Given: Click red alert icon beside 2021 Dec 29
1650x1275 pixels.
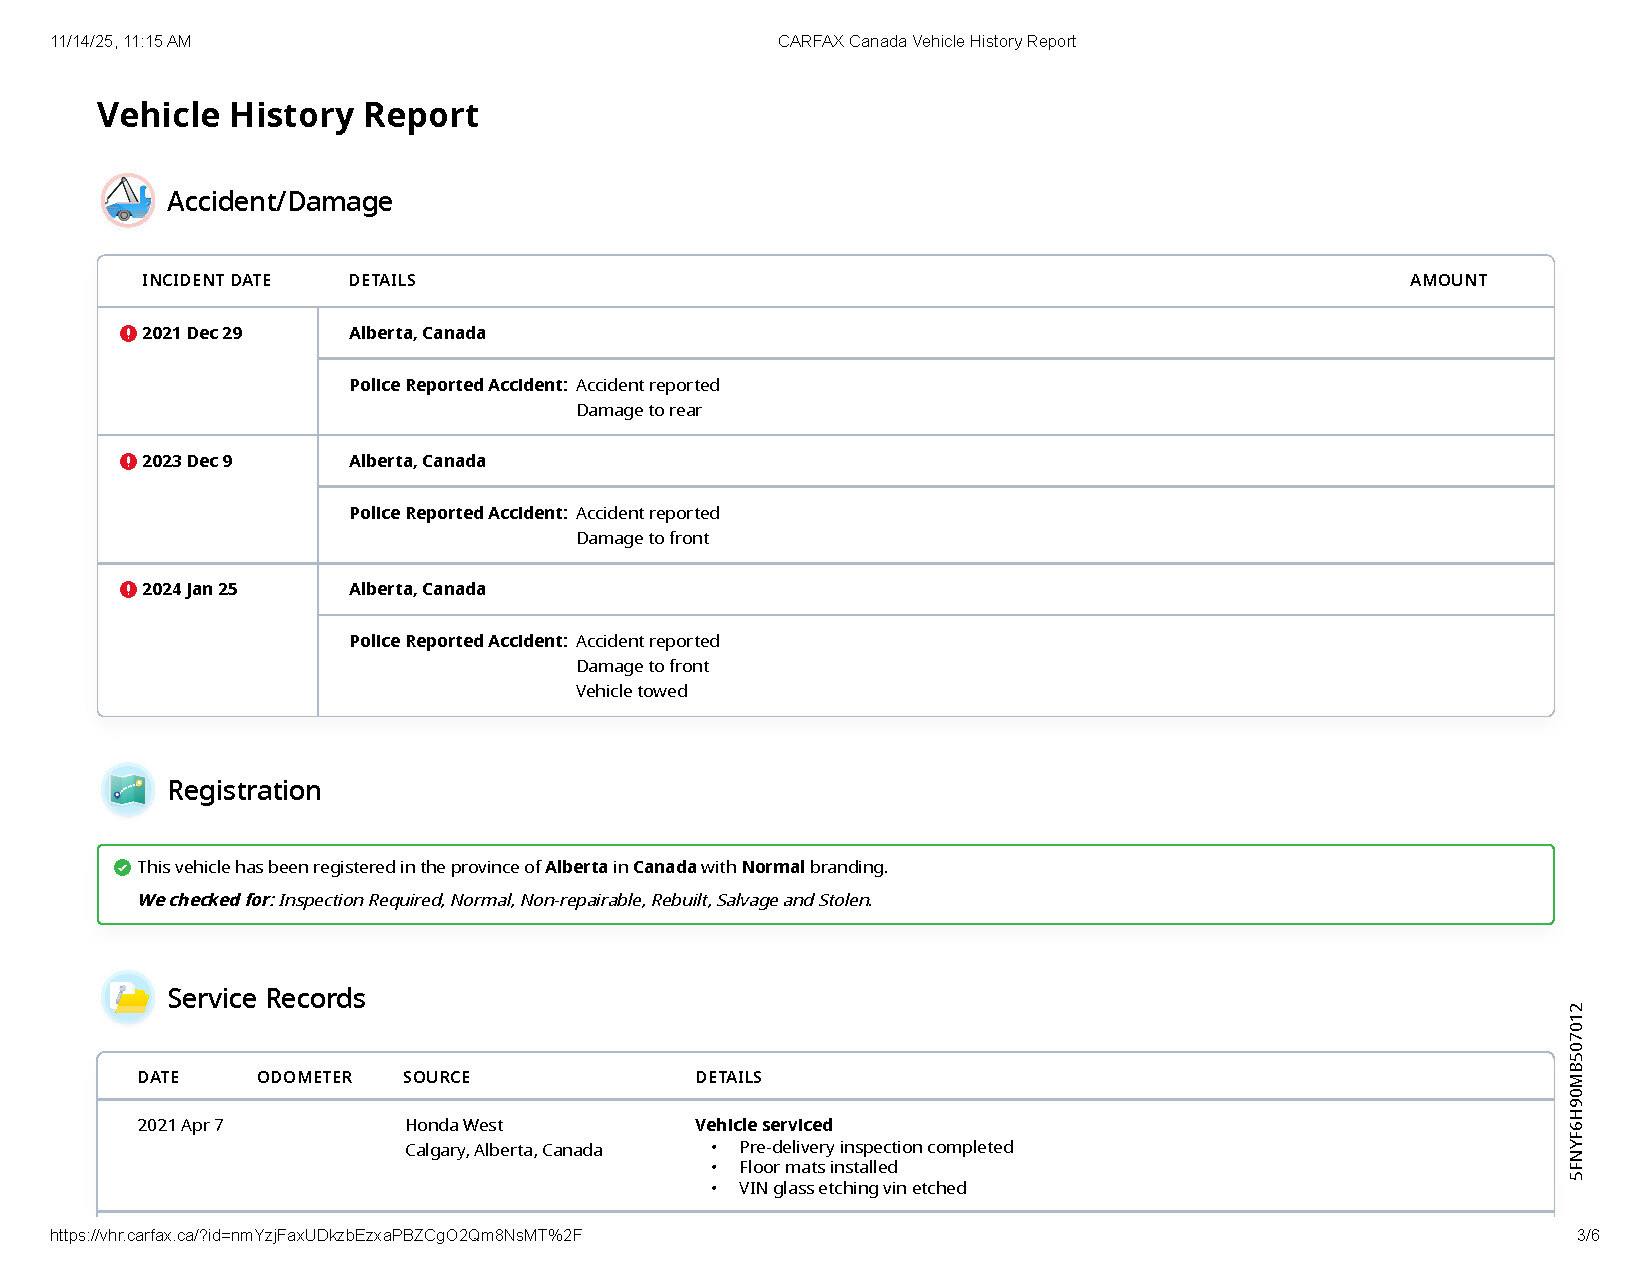Looking at the screenshot, I should pyautogui.click(x=128, y=334).
